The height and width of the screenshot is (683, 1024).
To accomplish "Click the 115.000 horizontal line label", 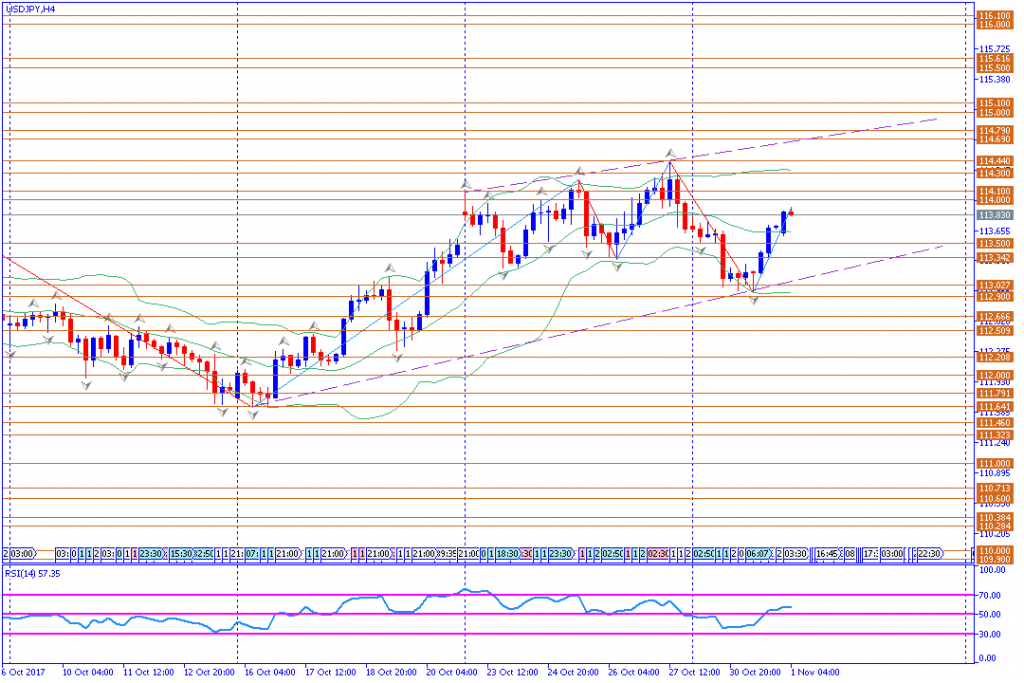I will 993,113.
